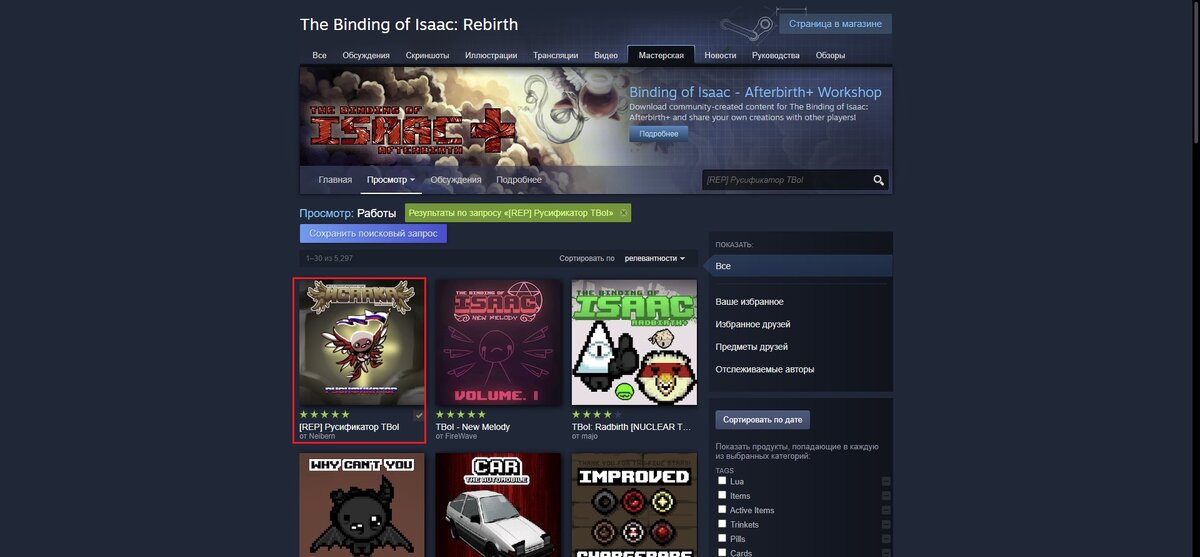Select the Мастерская tab

(661, 55)
